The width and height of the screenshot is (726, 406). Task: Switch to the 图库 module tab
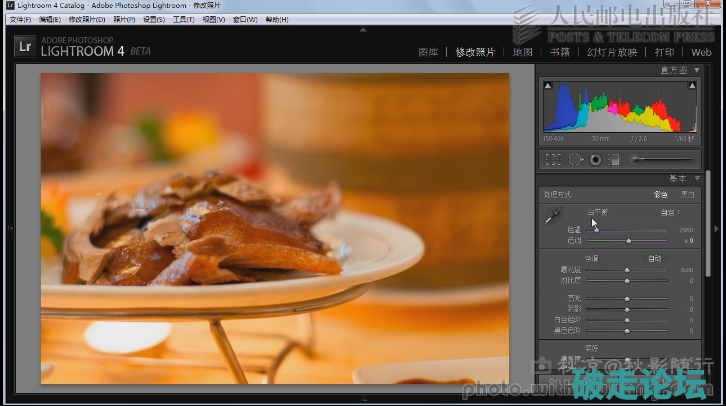click(427, 52)
